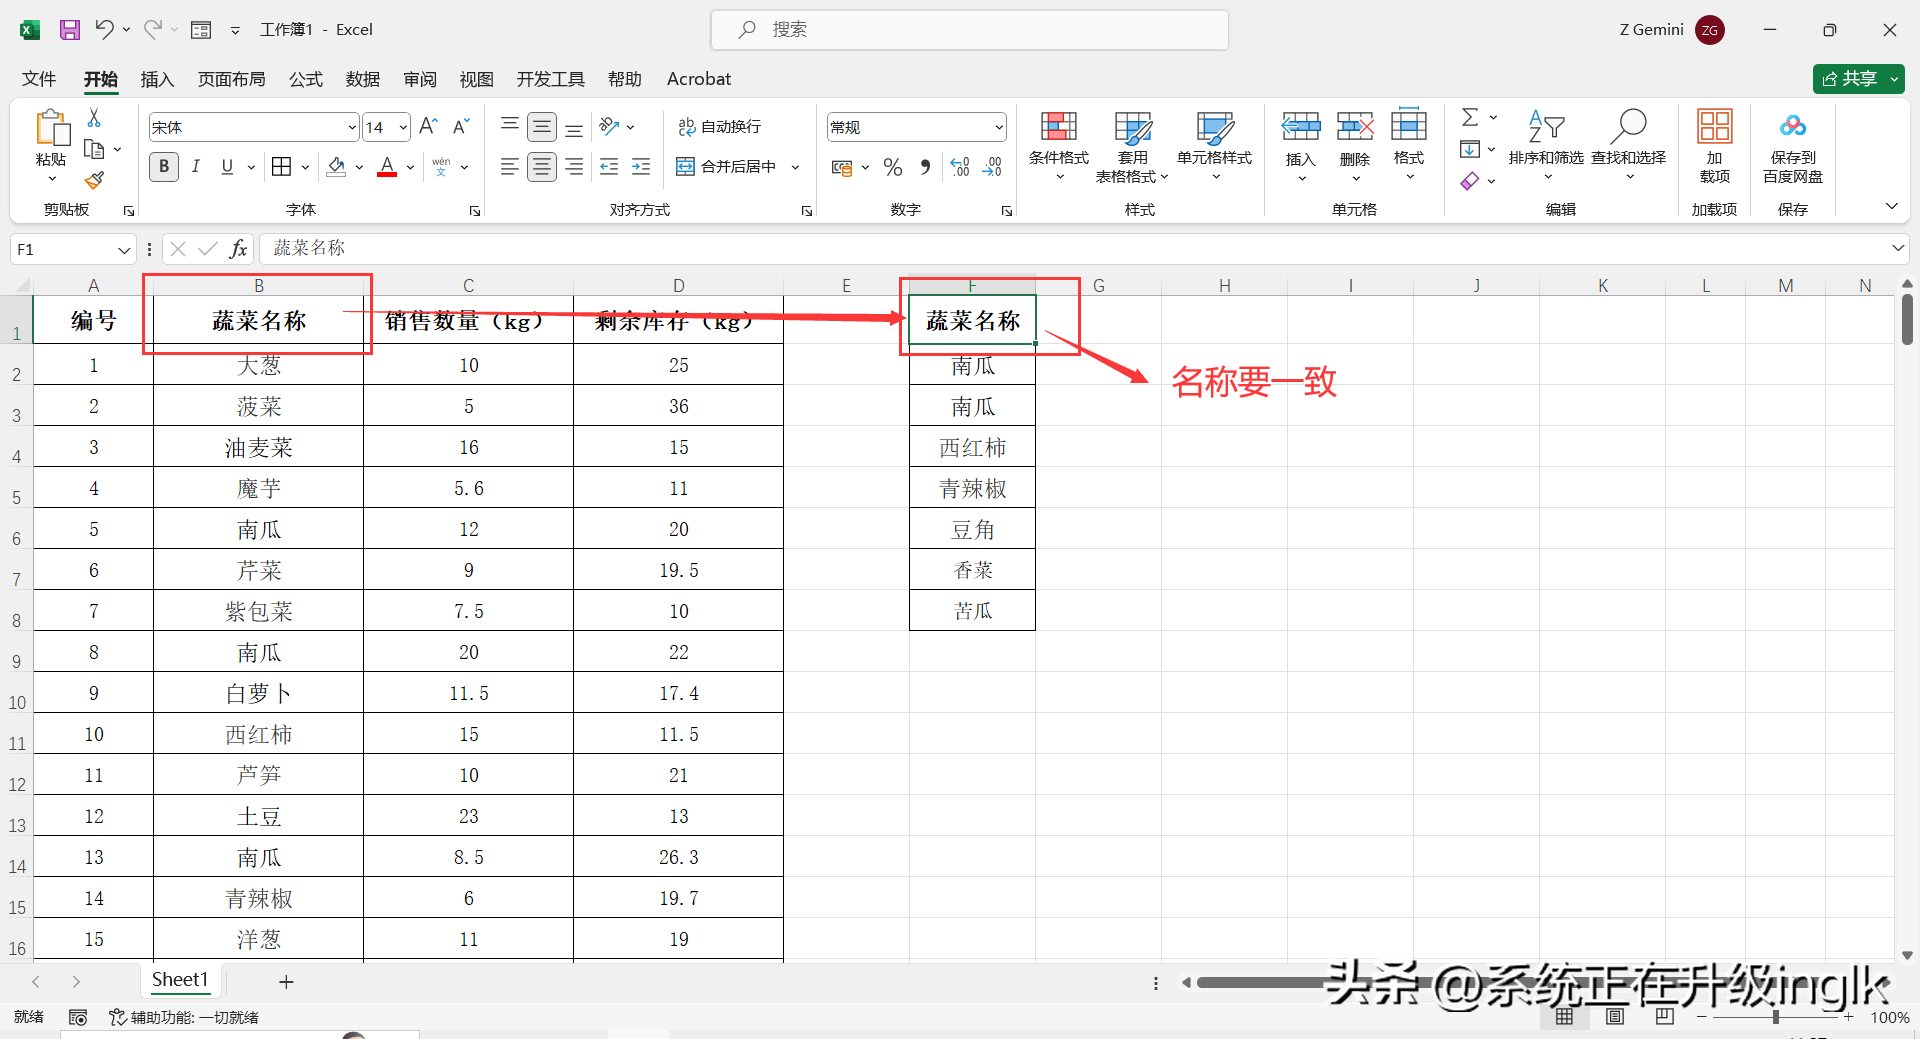Open the font name dropdown (宋体)
Viewport: 1920px width, 1039px height.
tap(352, 127)
